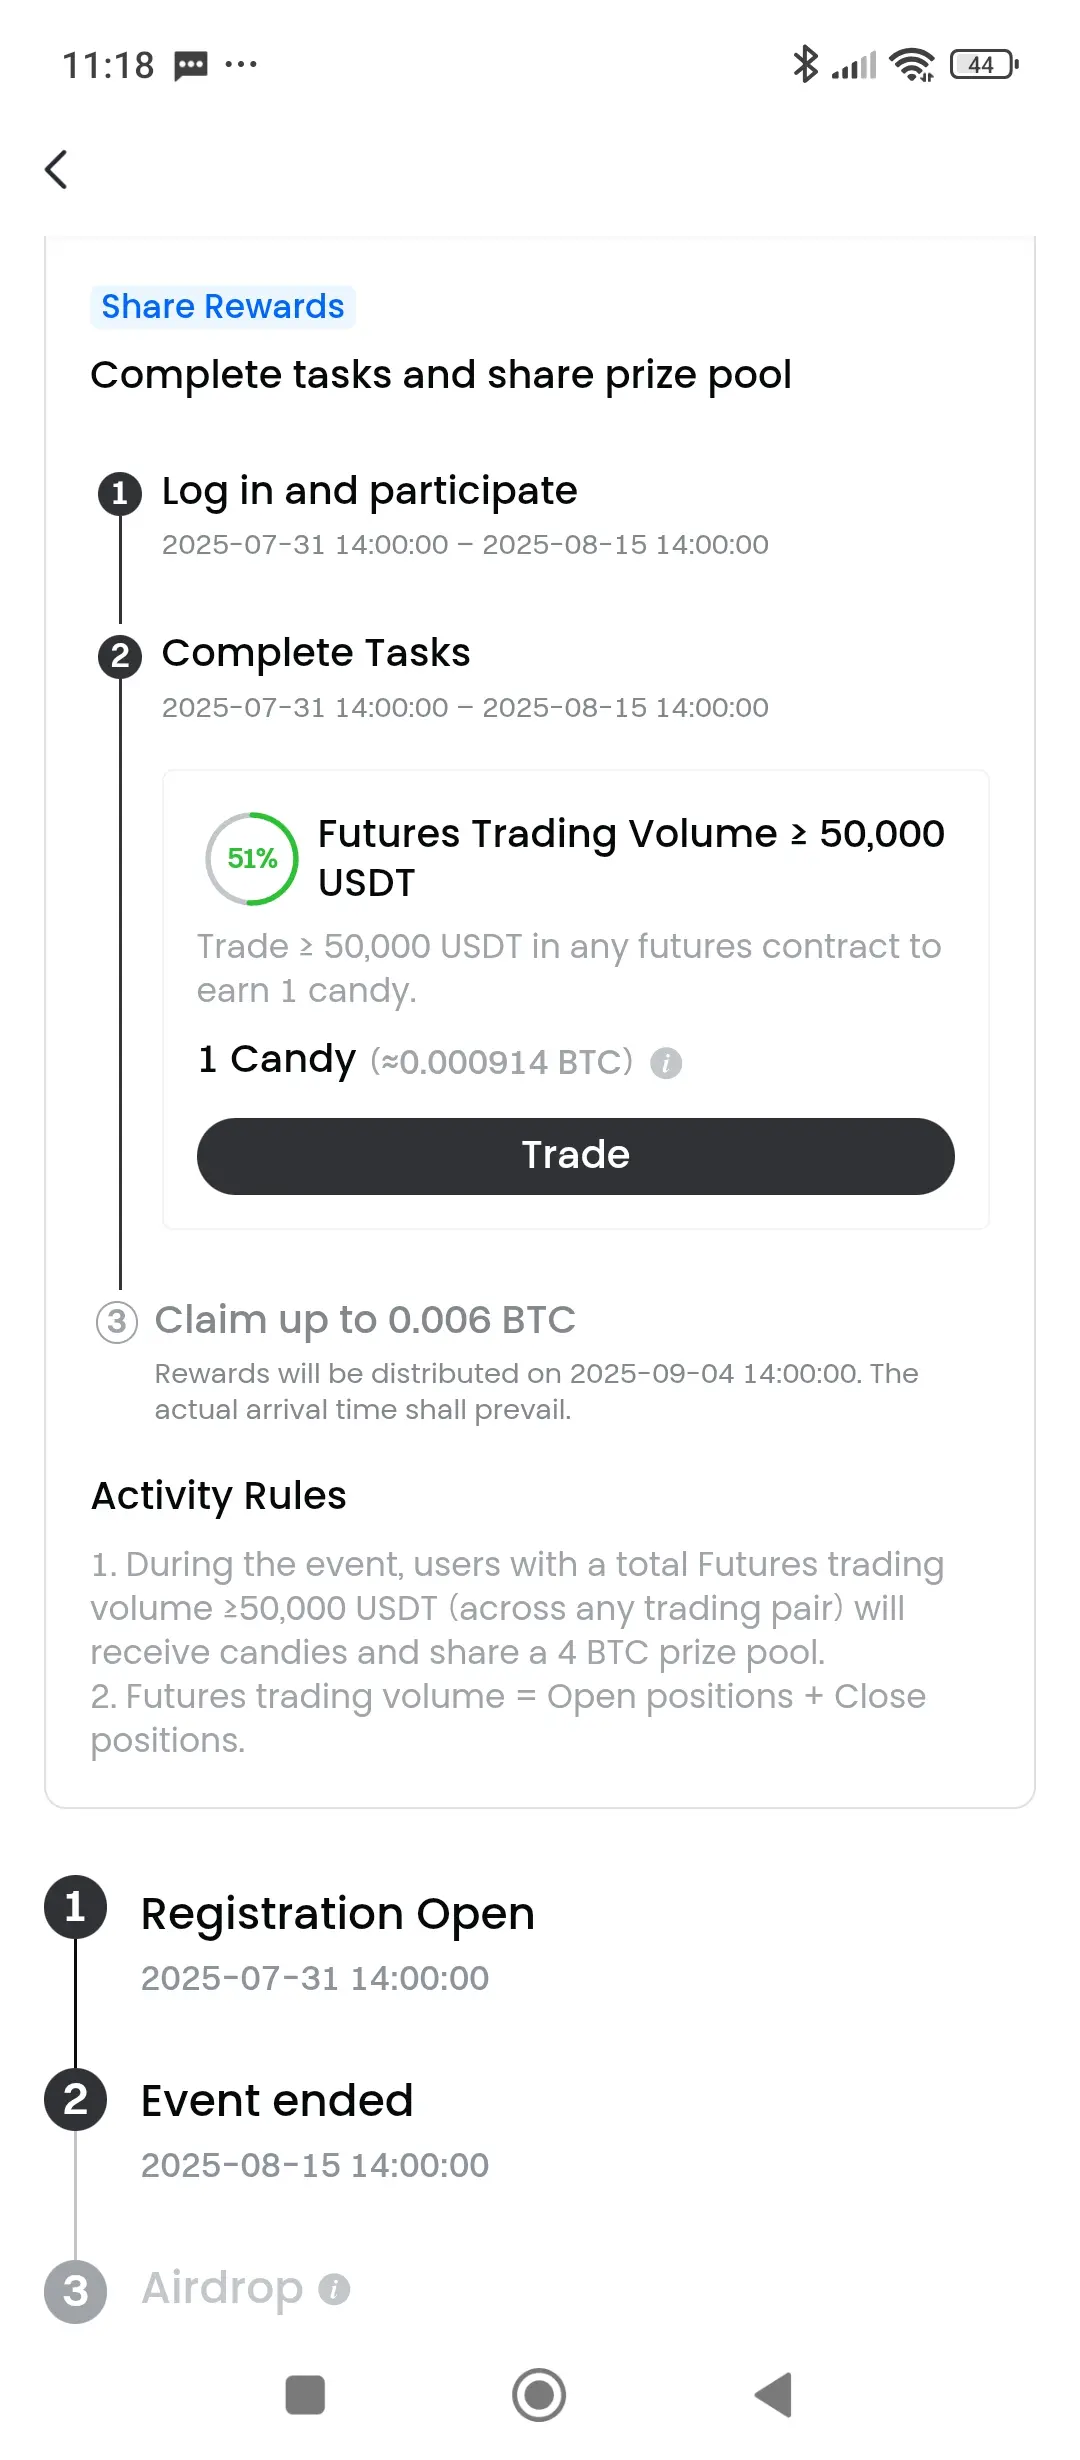Tap step 1 Log in and participate
This screenshot has height=2460, width=1080.
(x=370, y=491)
